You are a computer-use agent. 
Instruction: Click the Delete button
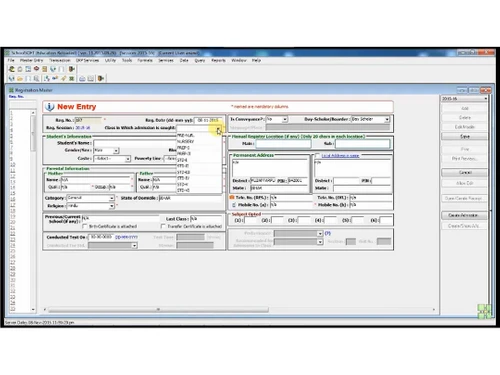(464, 118)
